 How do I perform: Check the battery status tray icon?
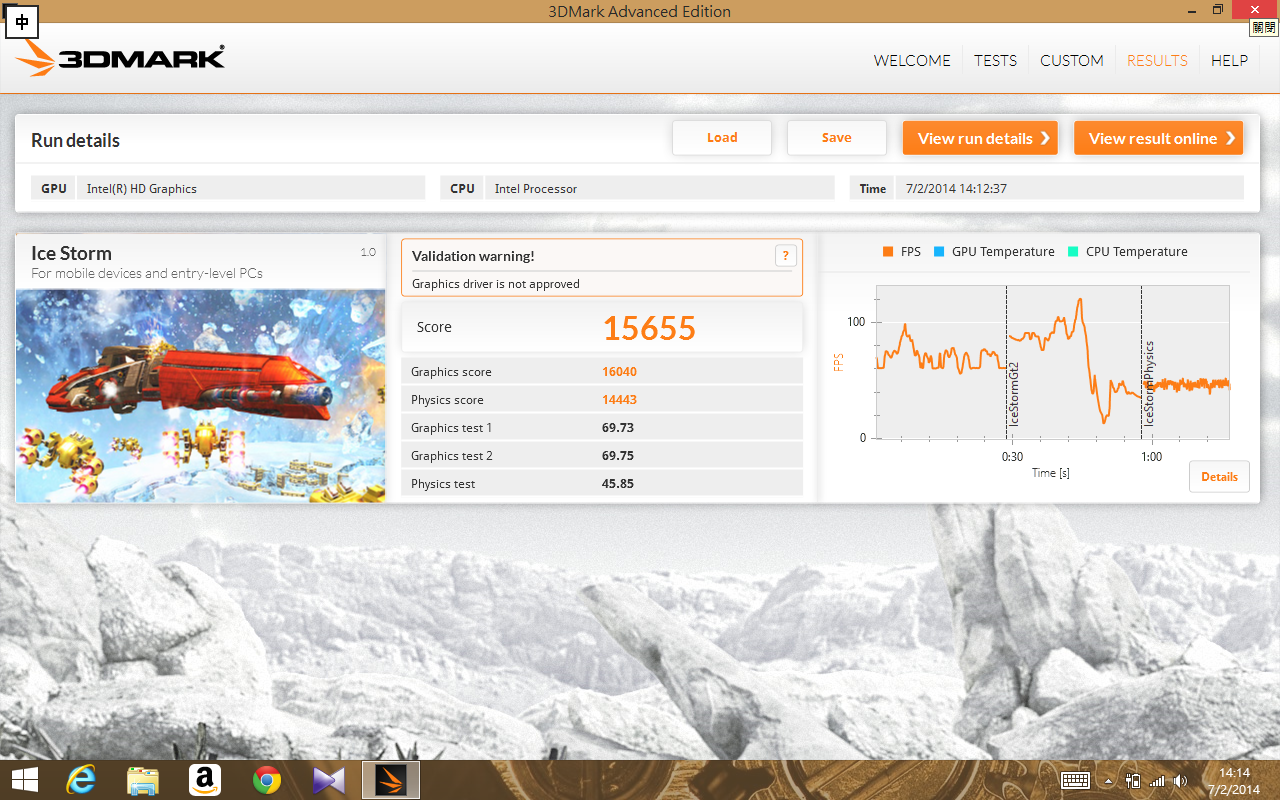tap(1133, 781)
